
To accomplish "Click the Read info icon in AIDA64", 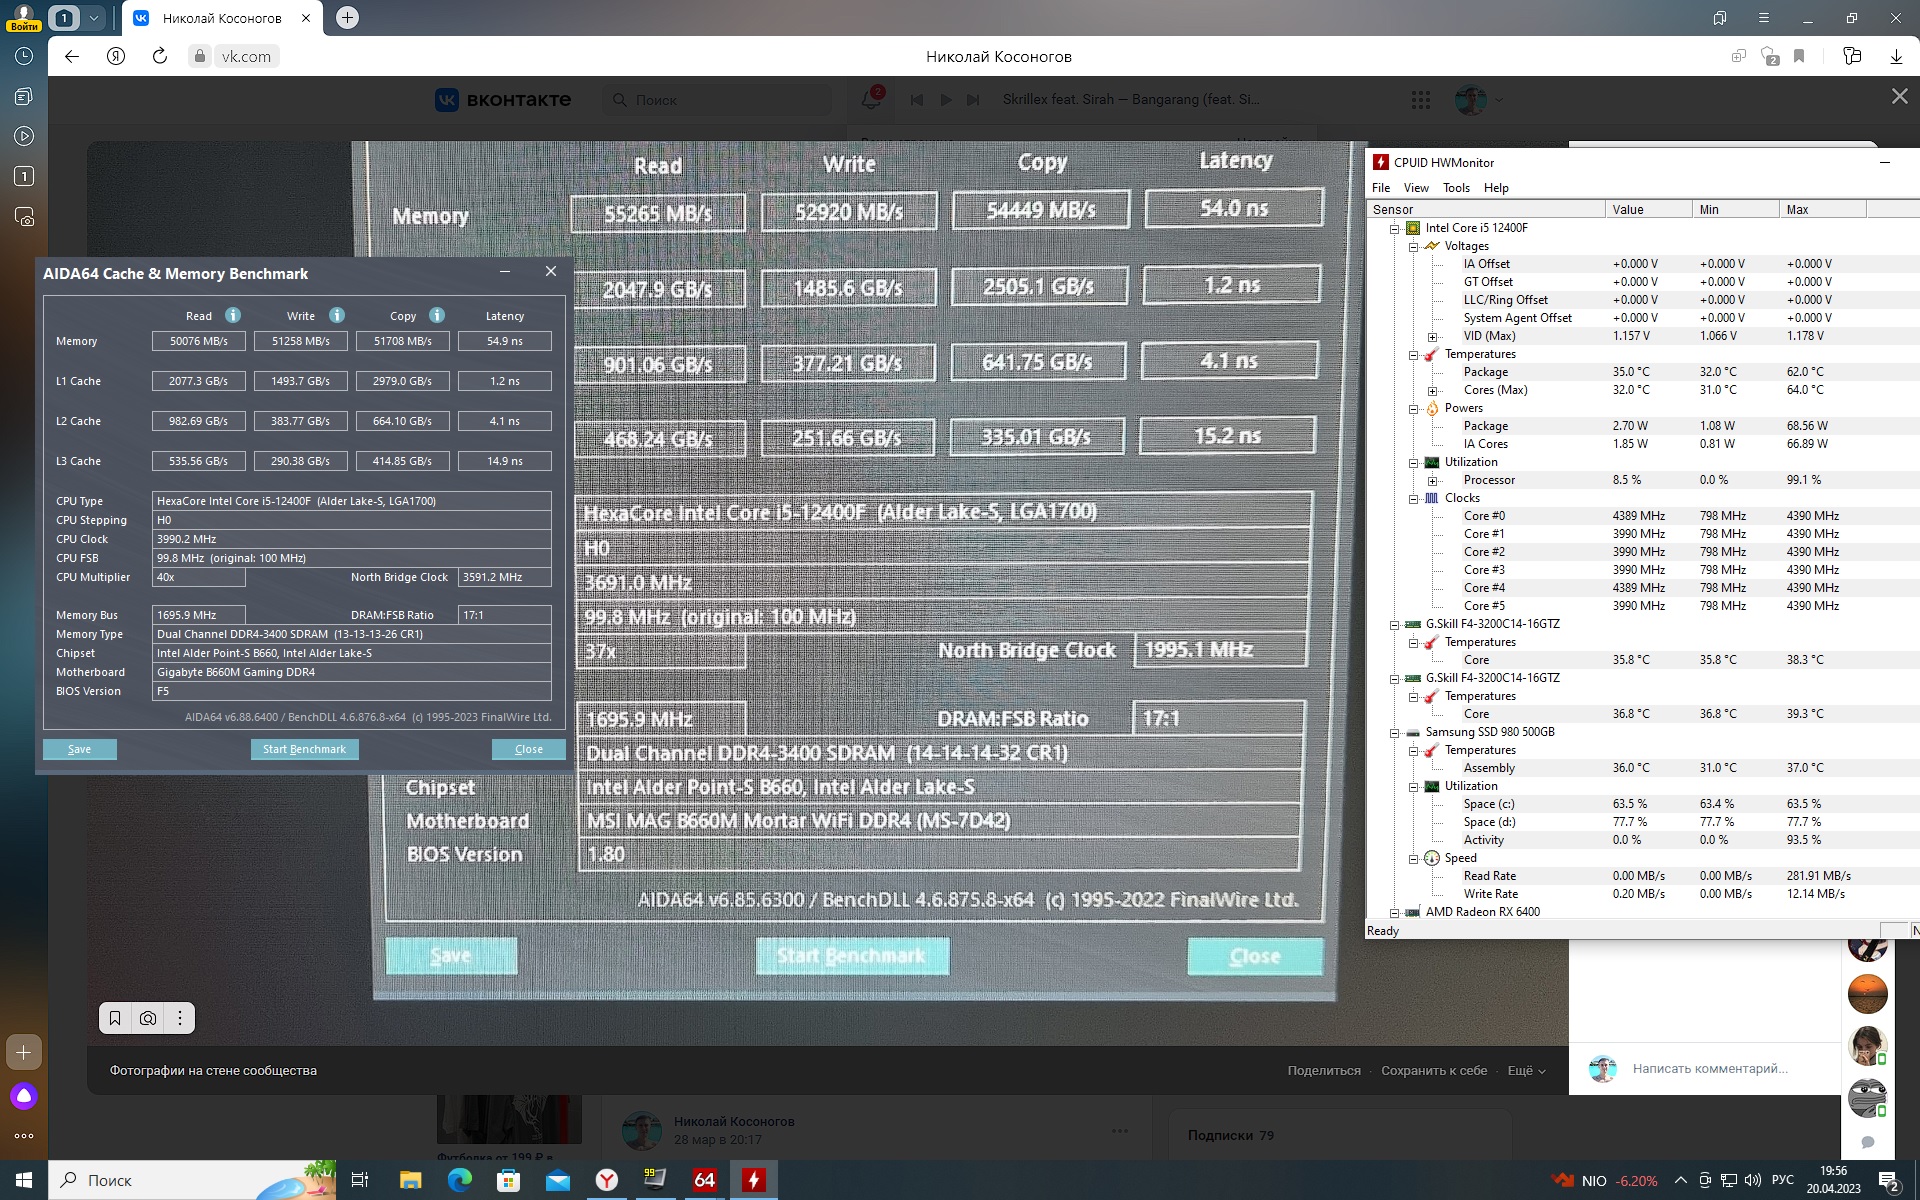I will pyautogui.click(x=233, y=315).
